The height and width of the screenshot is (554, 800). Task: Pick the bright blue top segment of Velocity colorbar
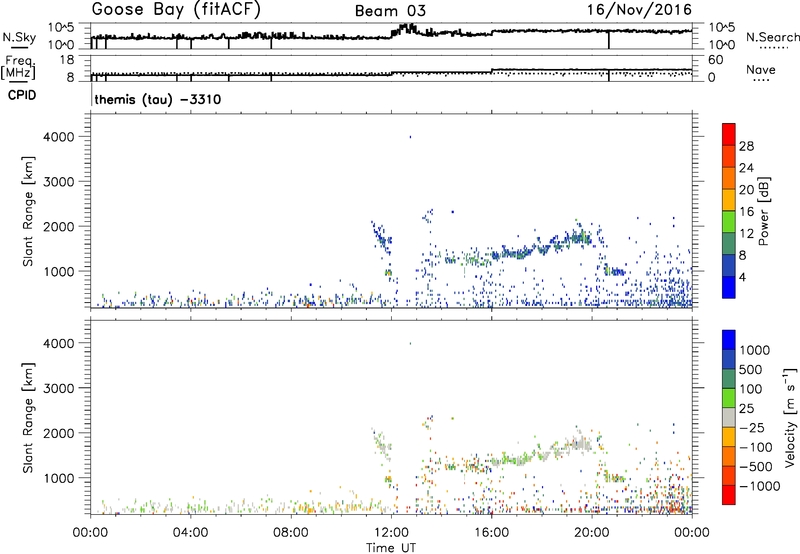[729, 340]
